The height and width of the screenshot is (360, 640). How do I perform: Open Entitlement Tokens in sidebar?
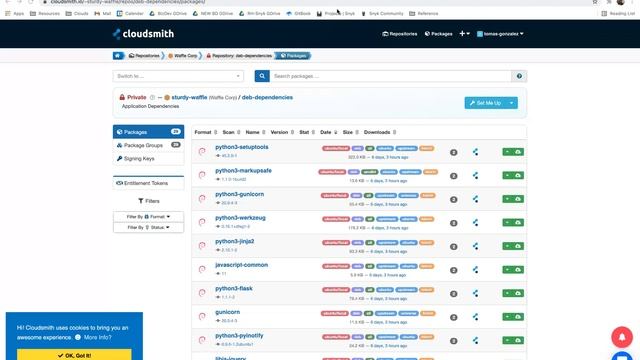pos(149,183)
